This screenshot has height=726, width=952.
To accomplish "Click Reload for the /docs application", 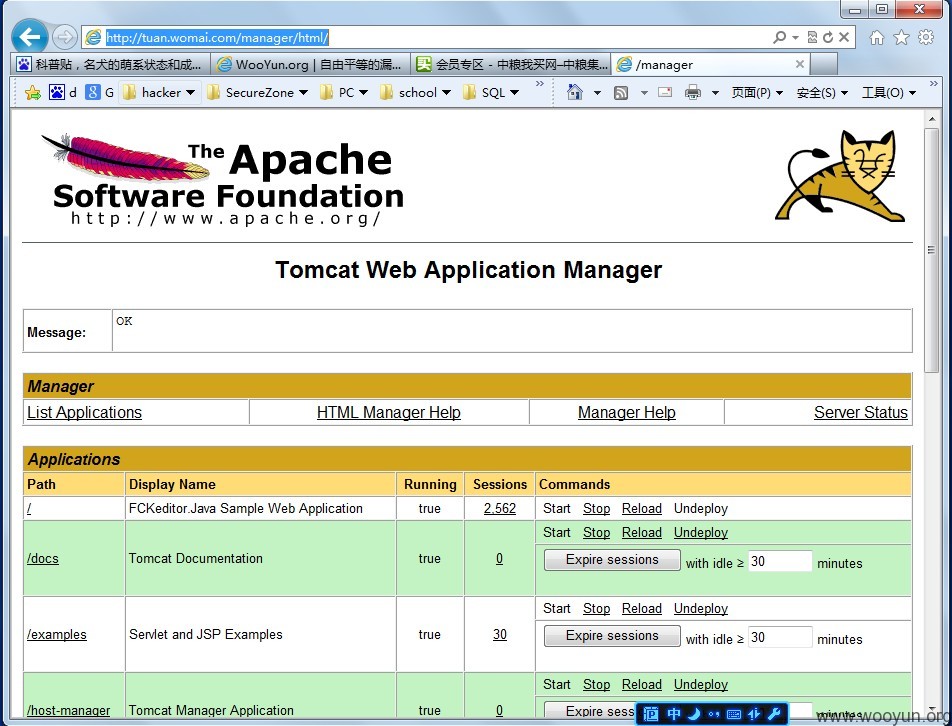I will tap(642, 532).
